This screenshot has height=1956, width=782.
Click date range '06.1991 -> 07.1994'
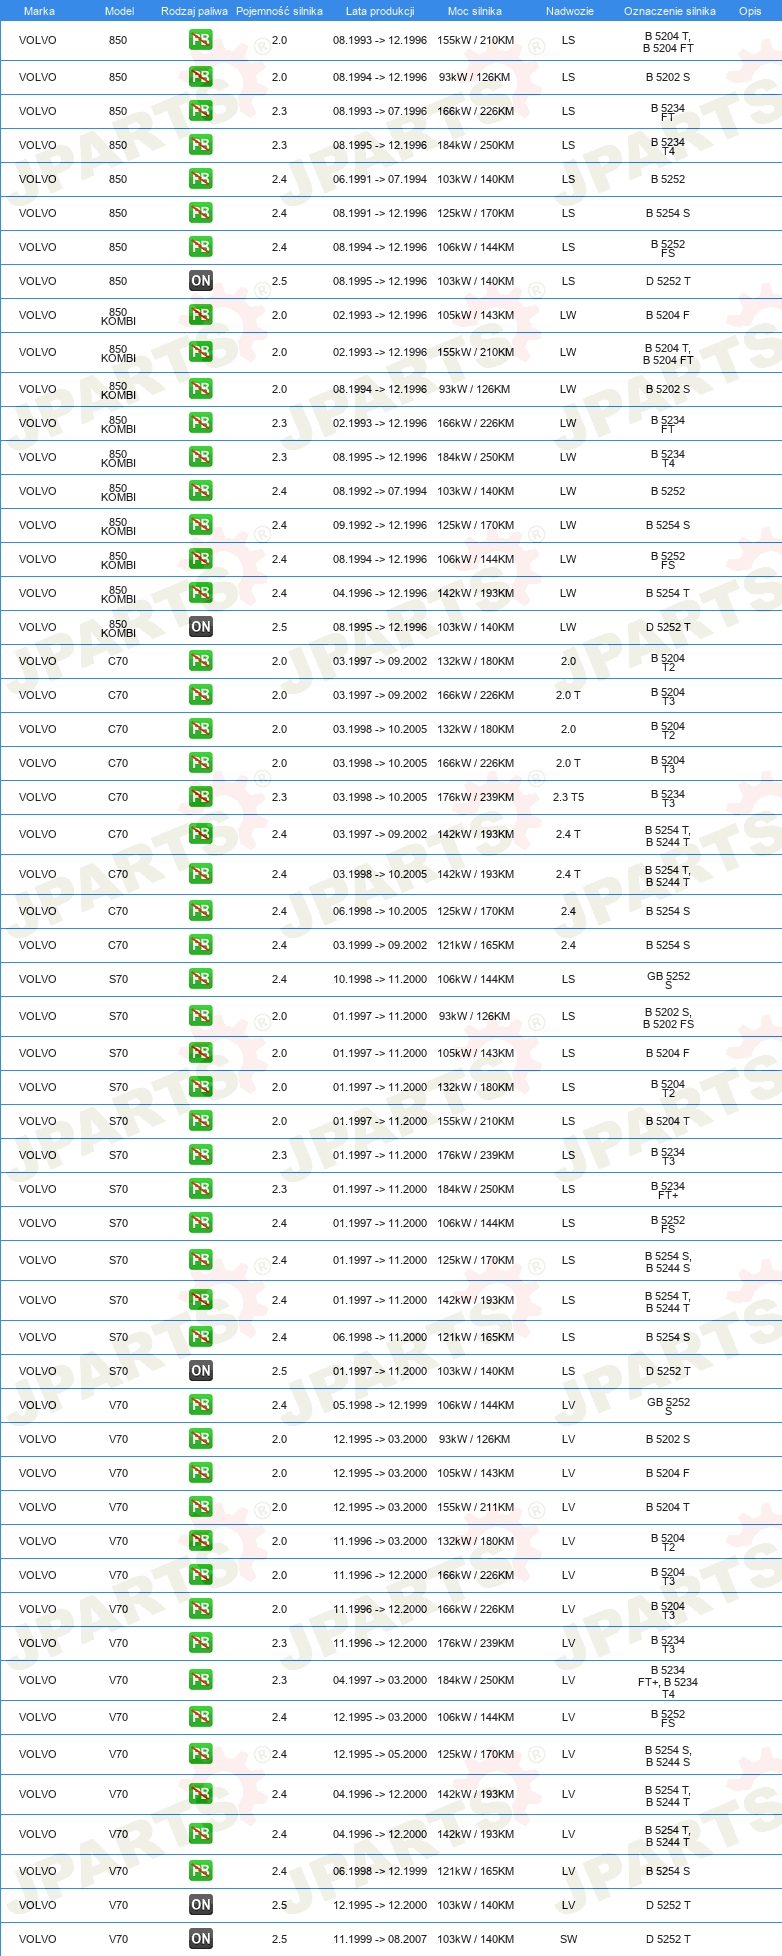tap(380, 179)
